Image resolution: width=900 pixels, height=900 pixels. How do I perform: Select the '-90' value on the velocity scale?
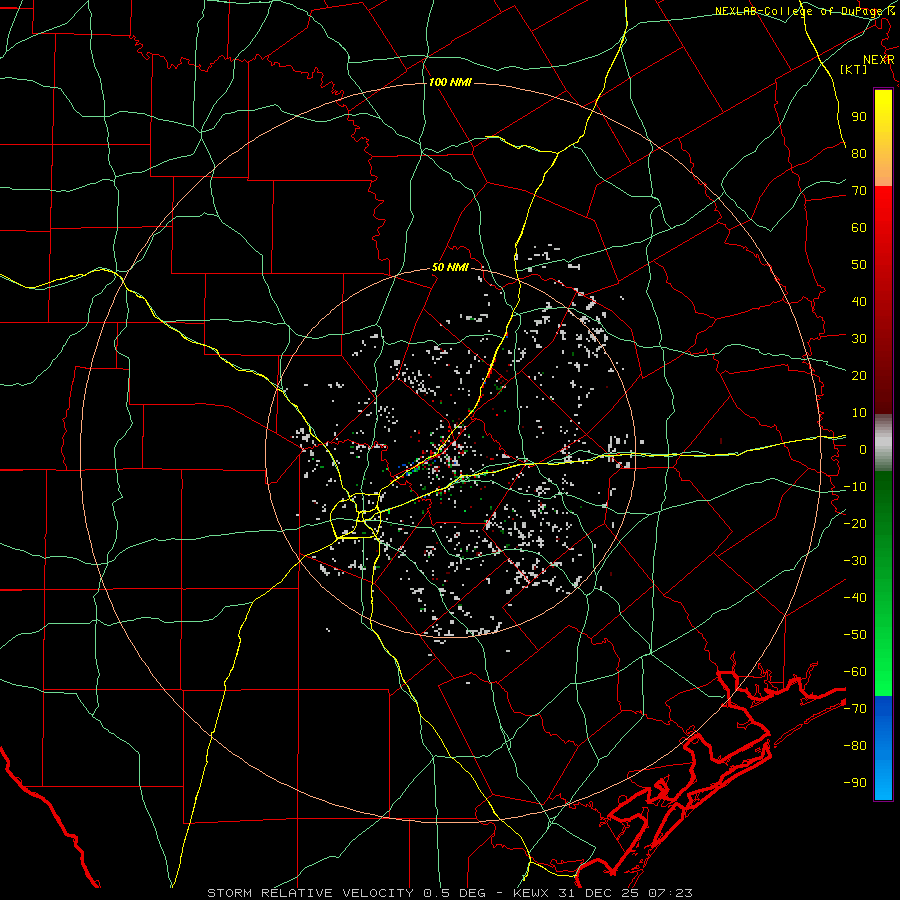[855, 783]
